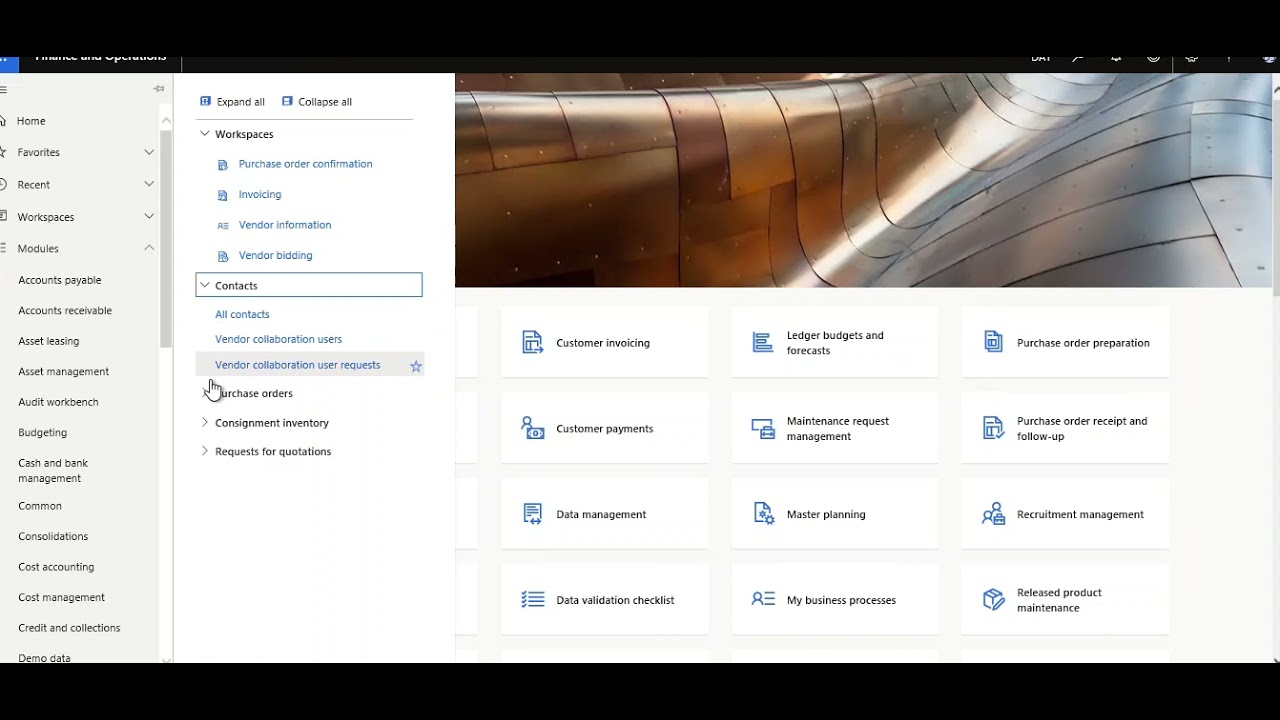The width and height of the screenshot is (1280, 720).
Task: Open All contacts link
Action: pyautogui.click(x=242, y=314)
